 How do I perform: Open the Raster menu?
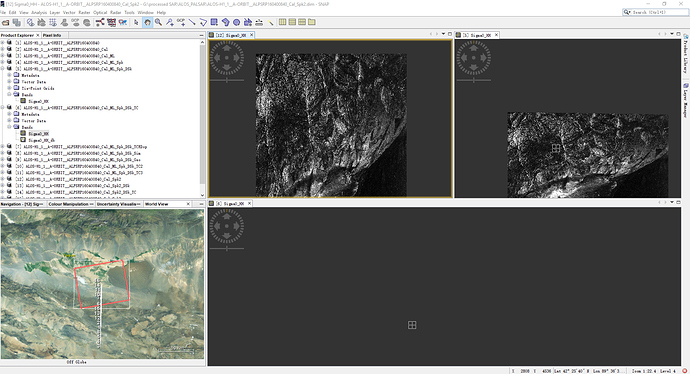click(84, 12)
